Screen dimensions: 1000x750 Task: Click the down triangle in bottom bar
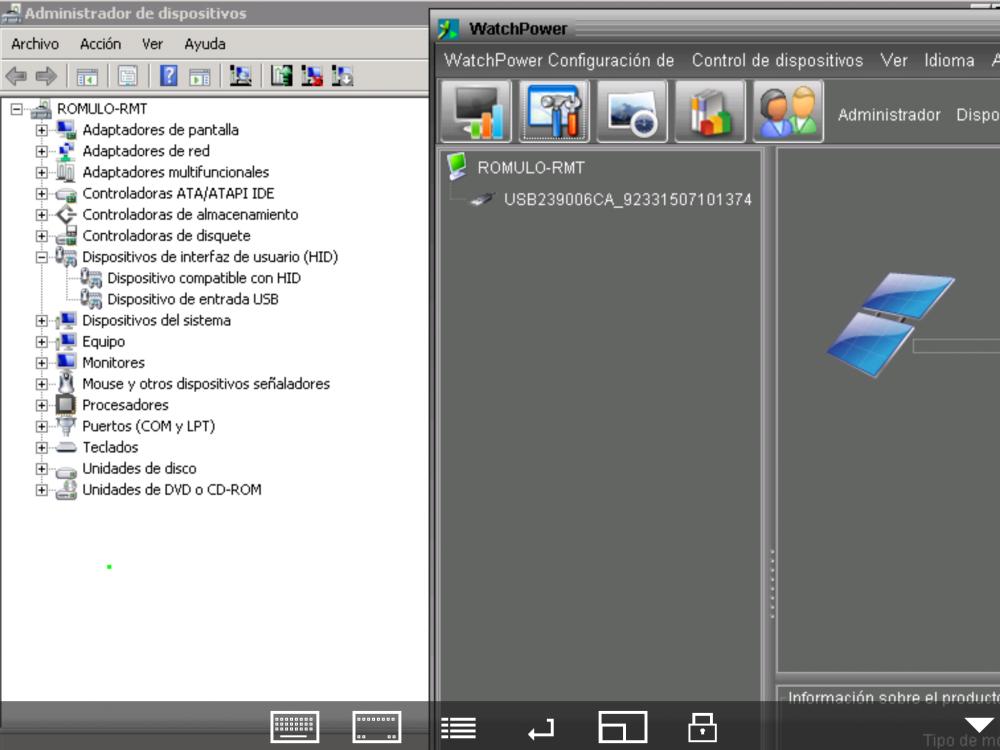[980, 724]
